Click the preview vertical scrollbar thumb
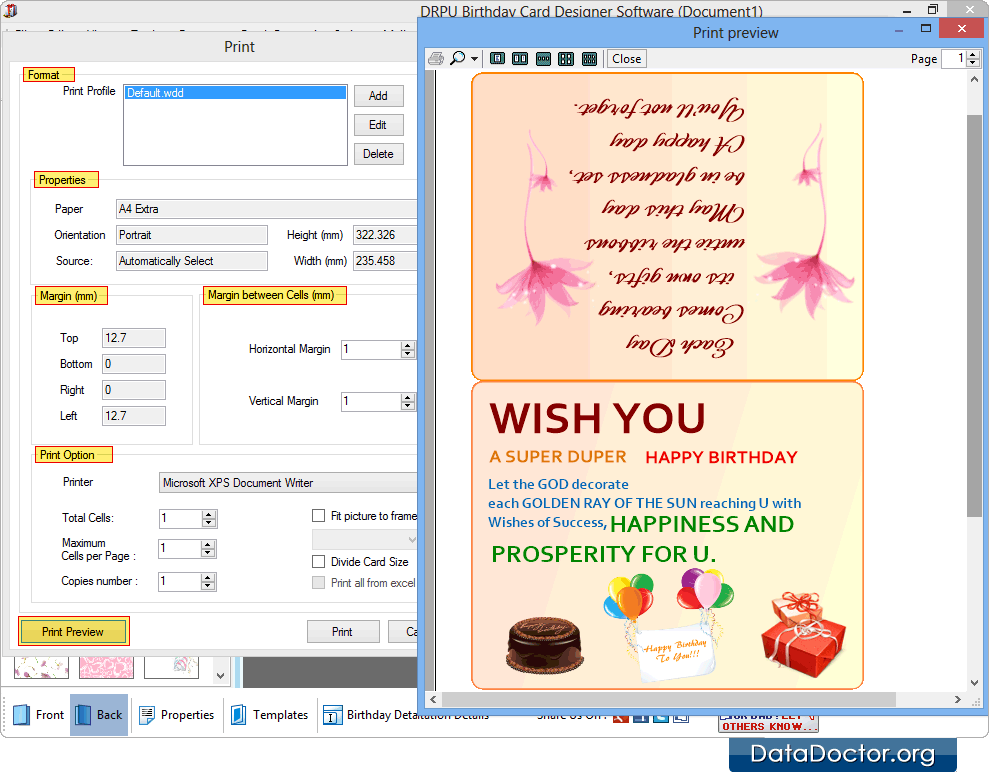Viewport: 989px width, 772px height. 974,315
